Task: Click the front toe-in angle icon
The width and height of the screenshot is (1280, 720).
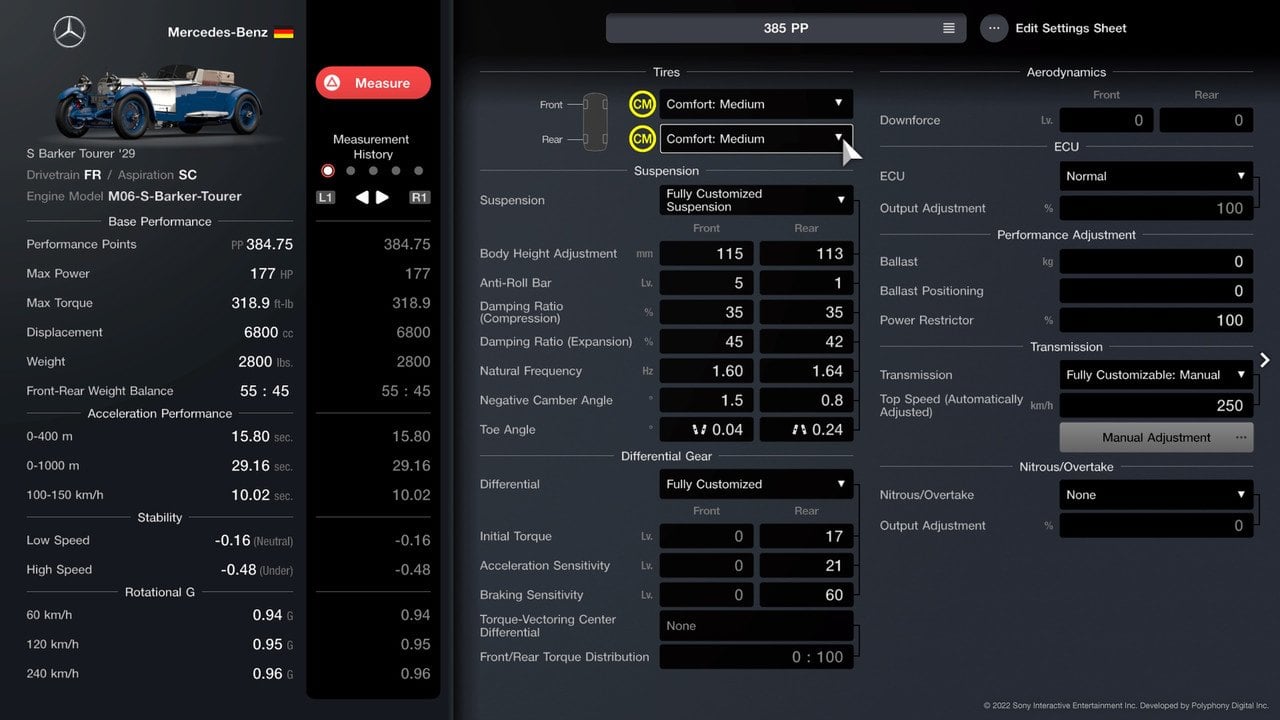Action: (698, 430)
